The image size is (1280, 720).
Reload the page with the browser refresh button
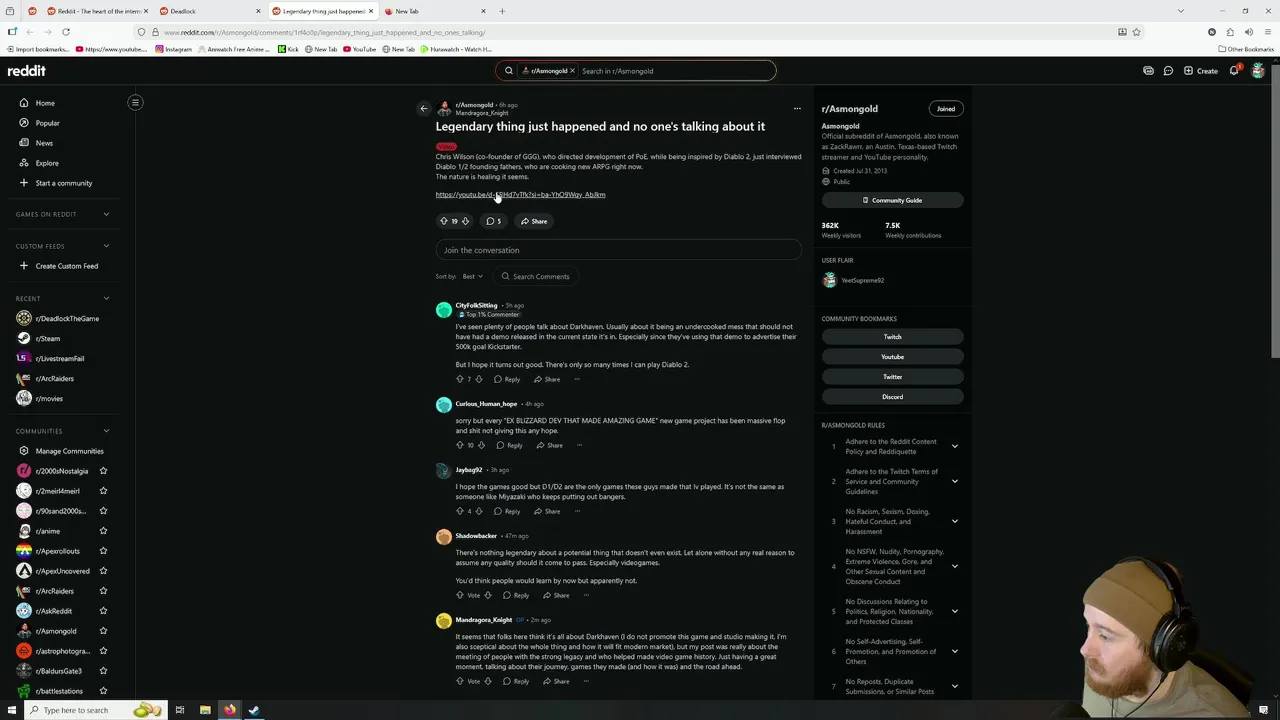tap(66, 32)
